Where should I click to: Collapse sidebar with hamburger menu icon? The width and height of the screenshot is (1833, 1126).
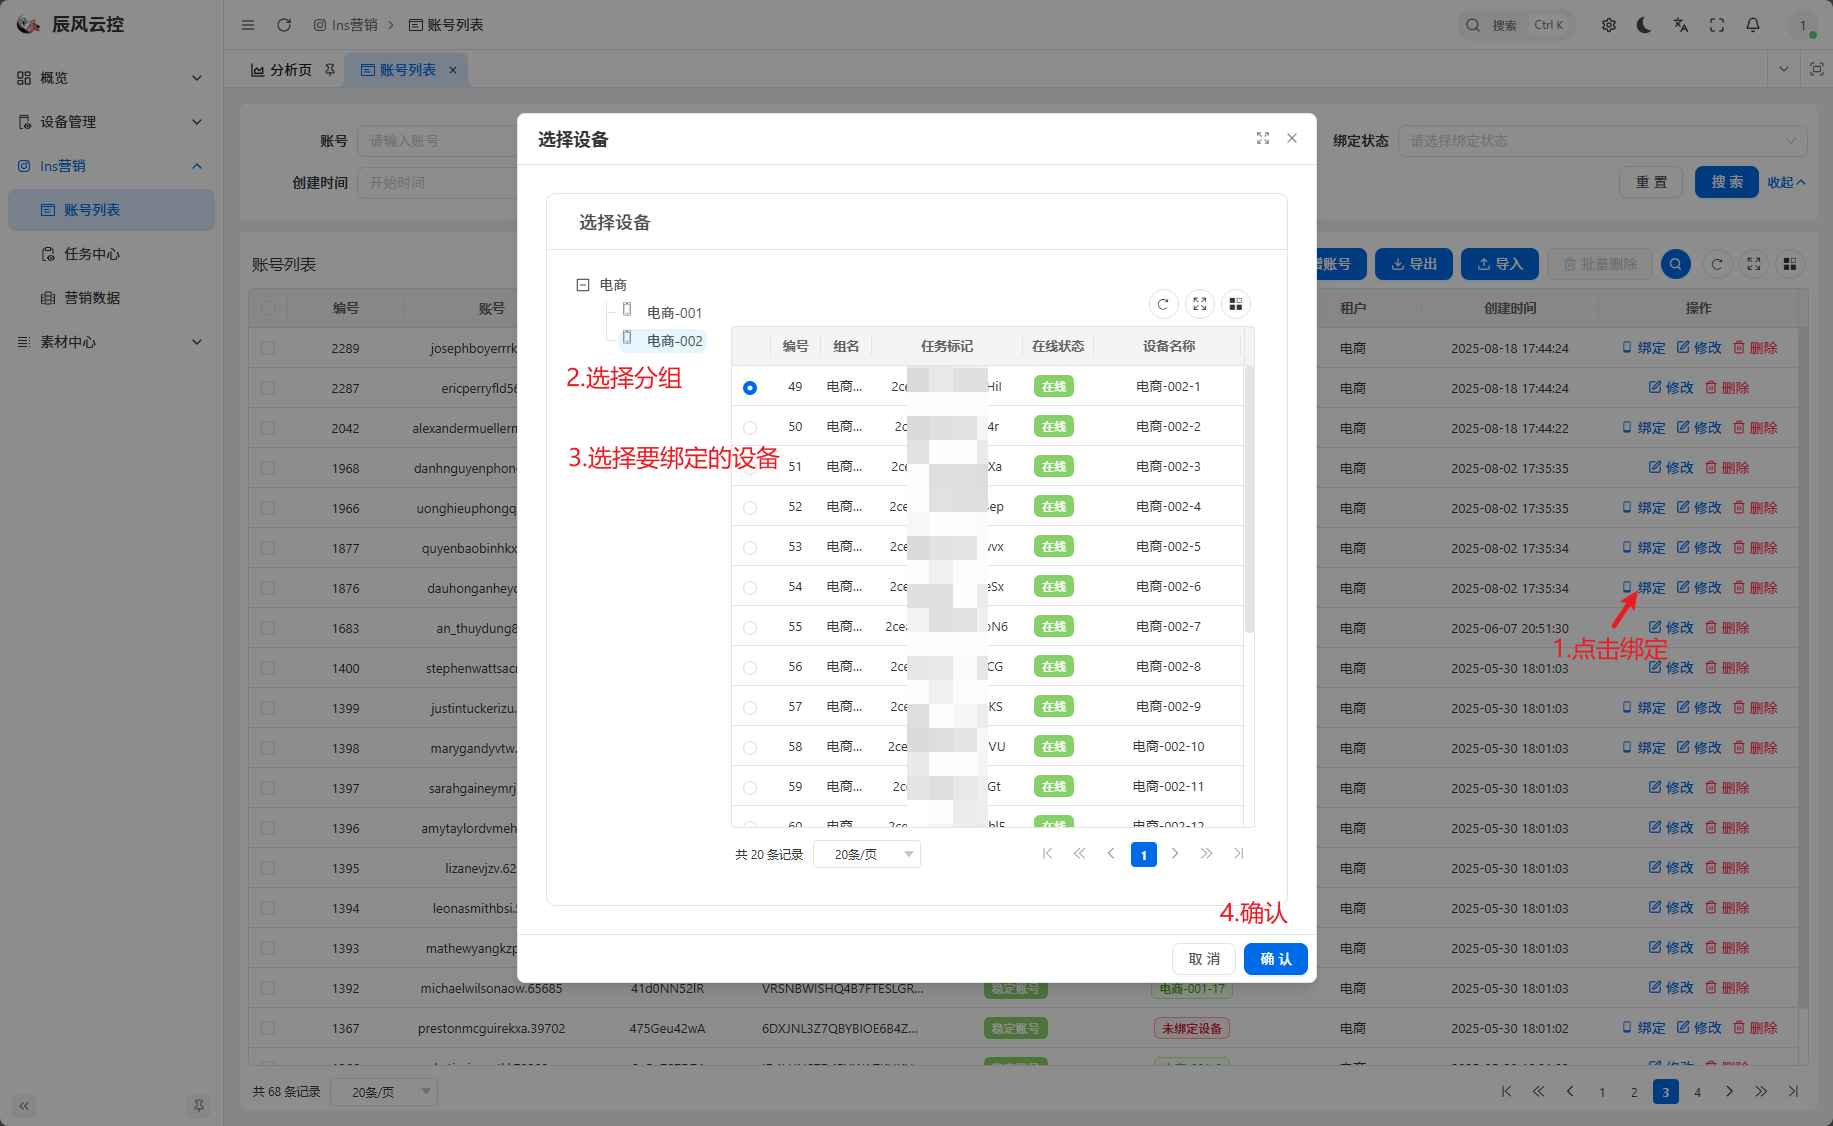pos(248,25)
